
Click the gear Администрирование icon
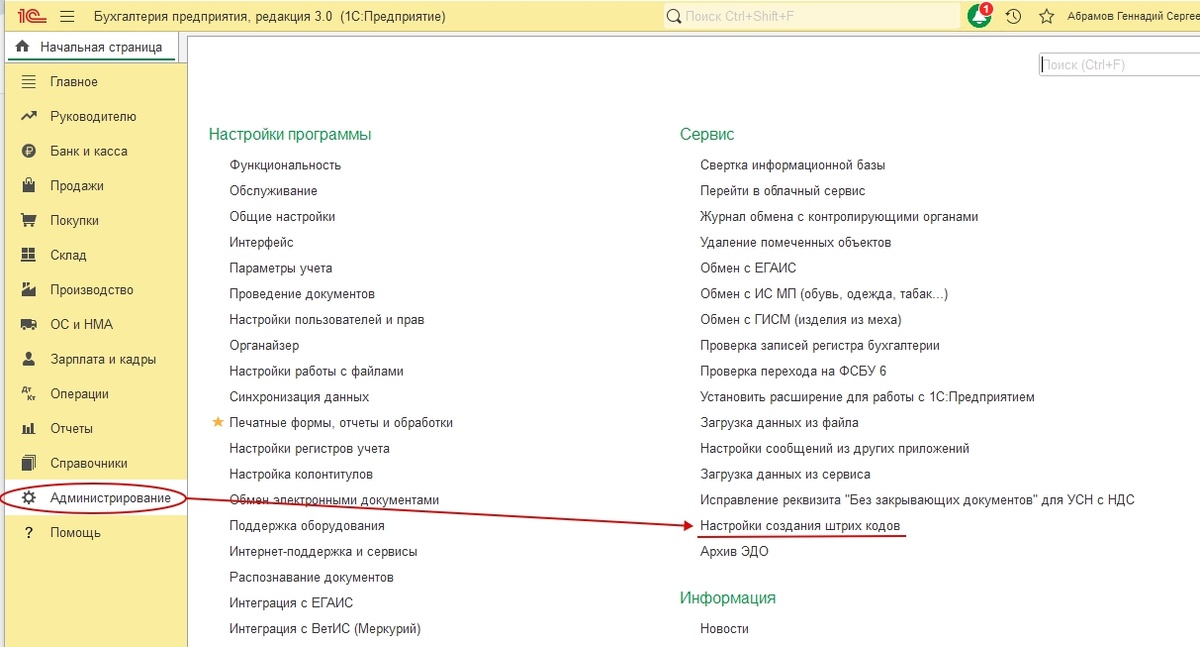[x=29, y=498]
